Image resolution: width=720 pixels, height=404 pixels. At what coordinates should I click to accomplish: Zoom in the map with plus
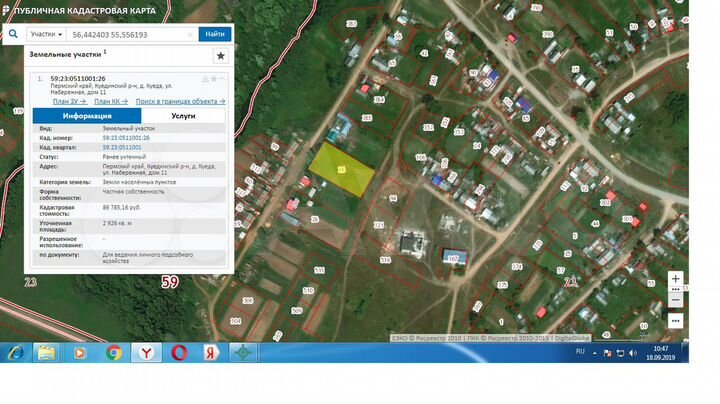click(677, 279)
